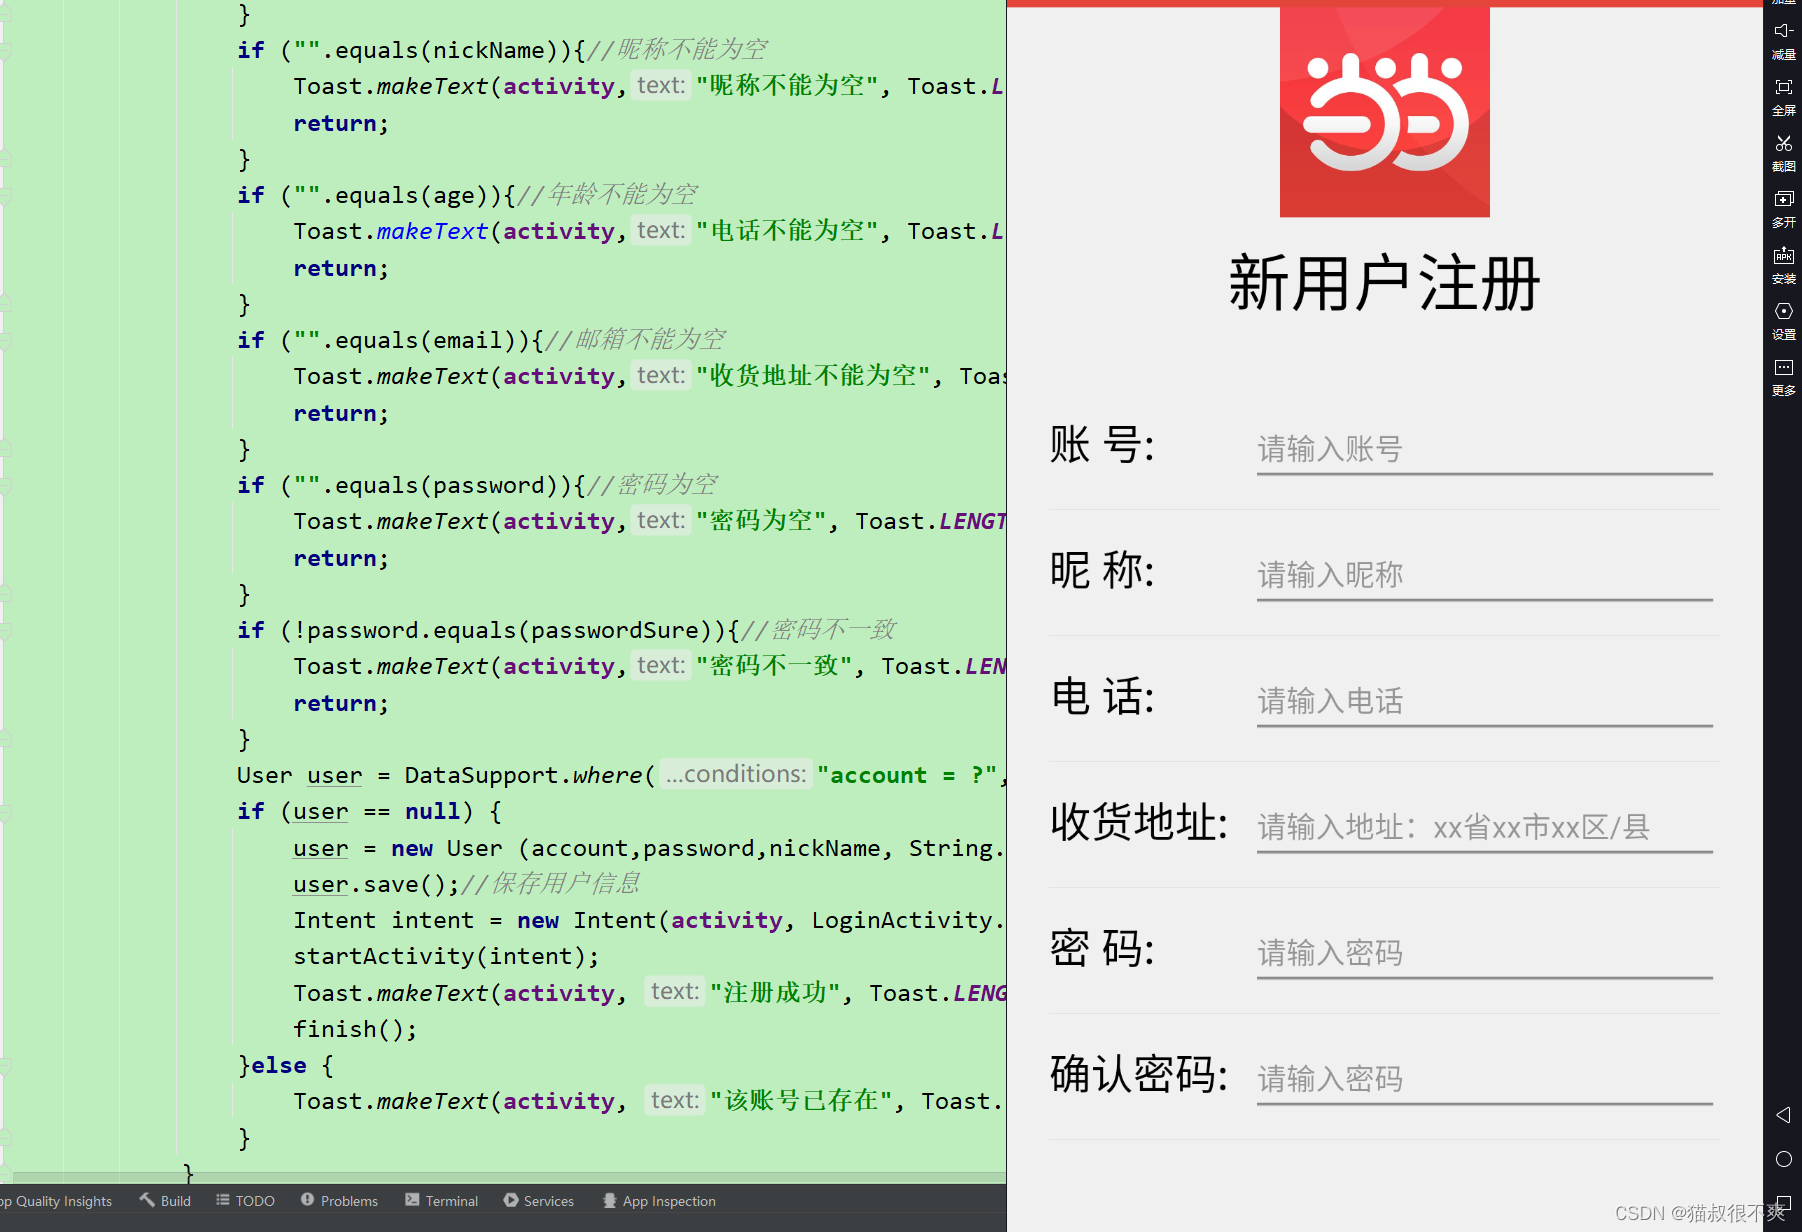Click the if (user == null) line

coord(370,811)
